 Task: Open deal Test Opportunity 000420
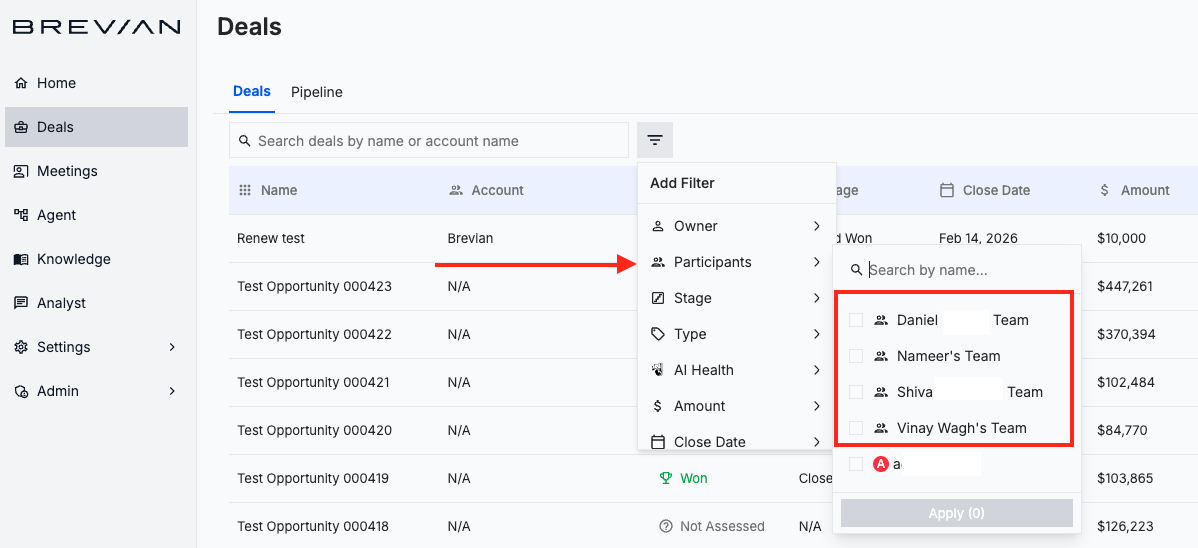click(315, 430)
